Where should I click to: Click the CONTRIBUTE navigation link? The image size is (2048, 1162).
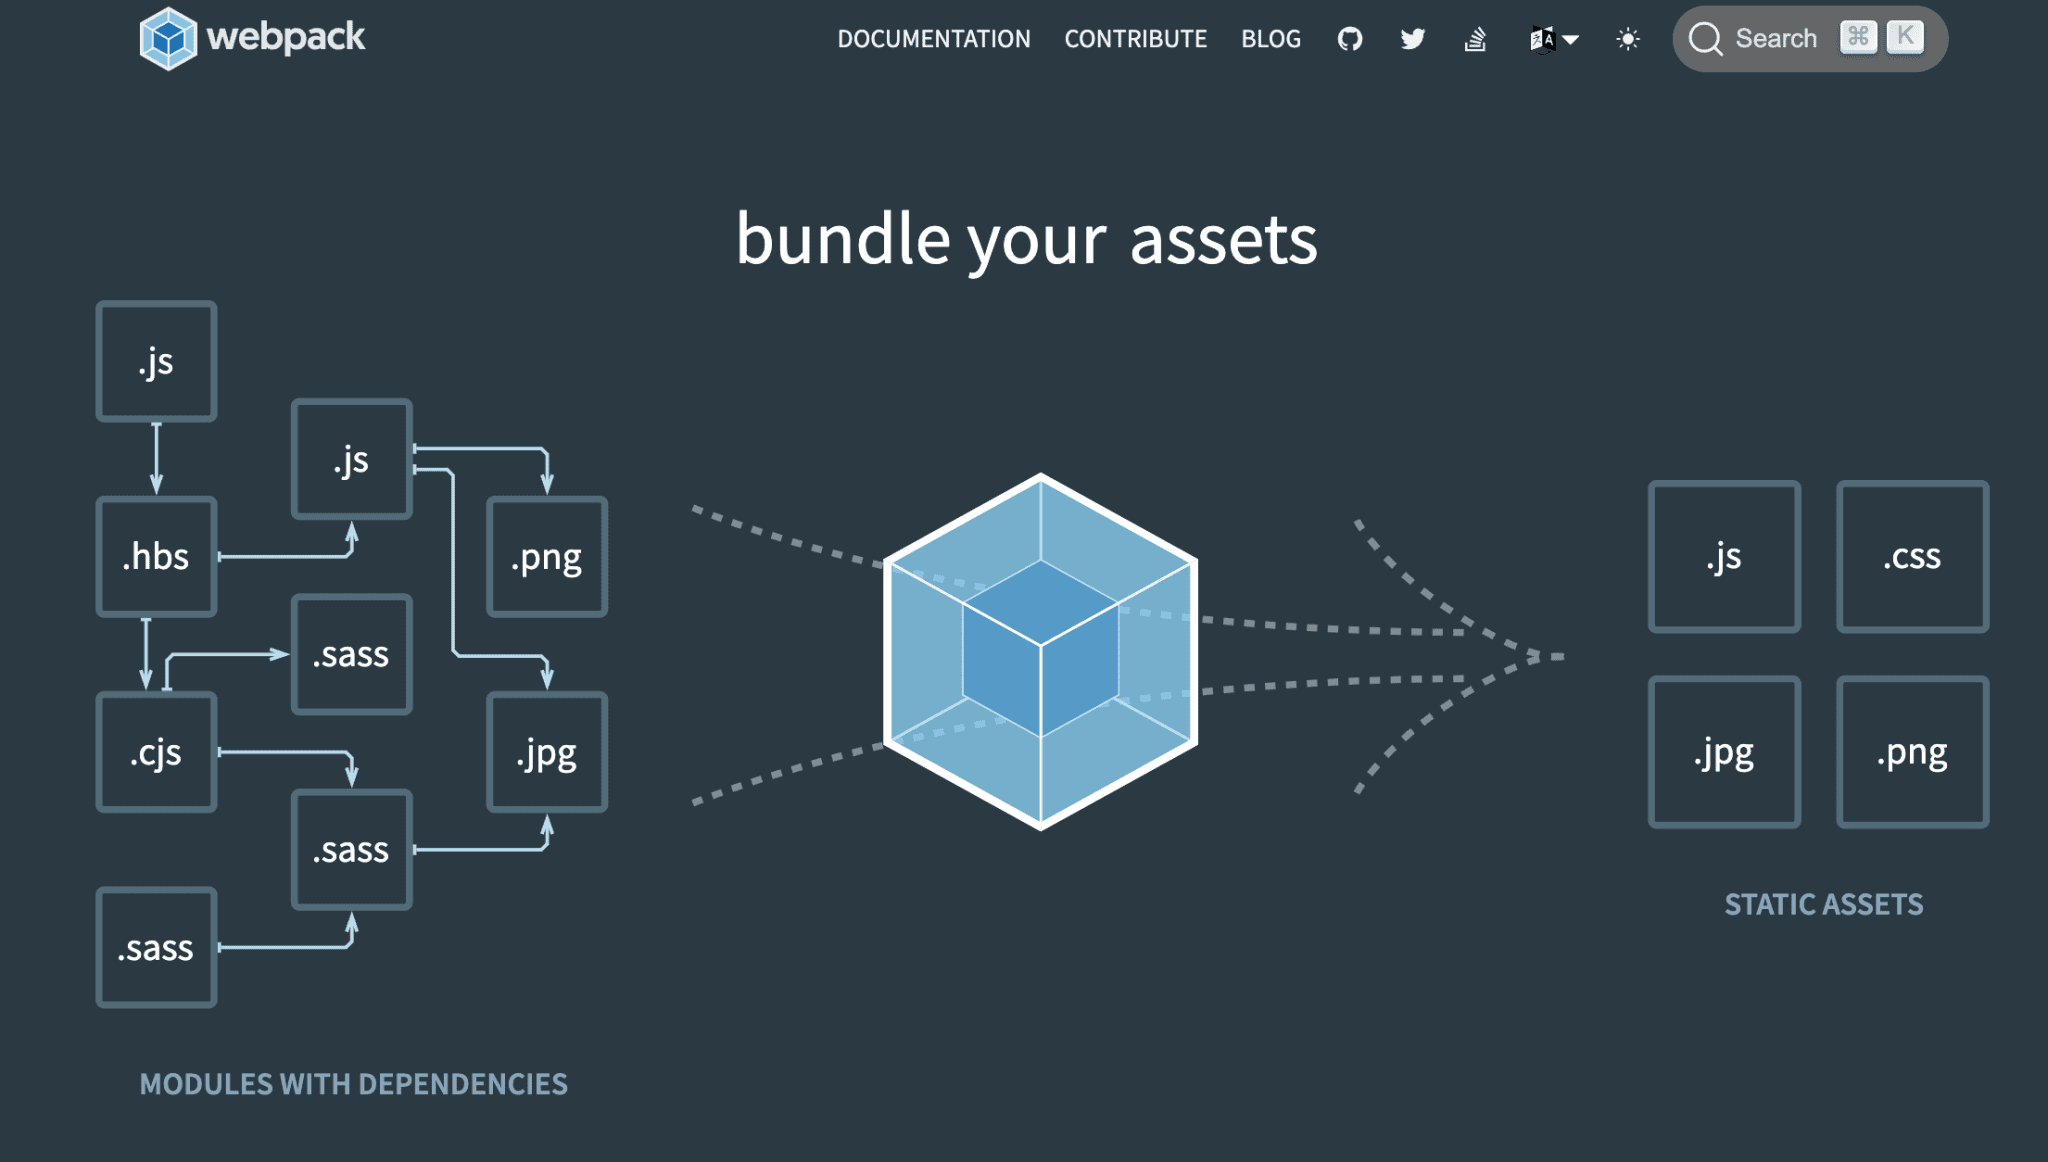point(1135,38)
